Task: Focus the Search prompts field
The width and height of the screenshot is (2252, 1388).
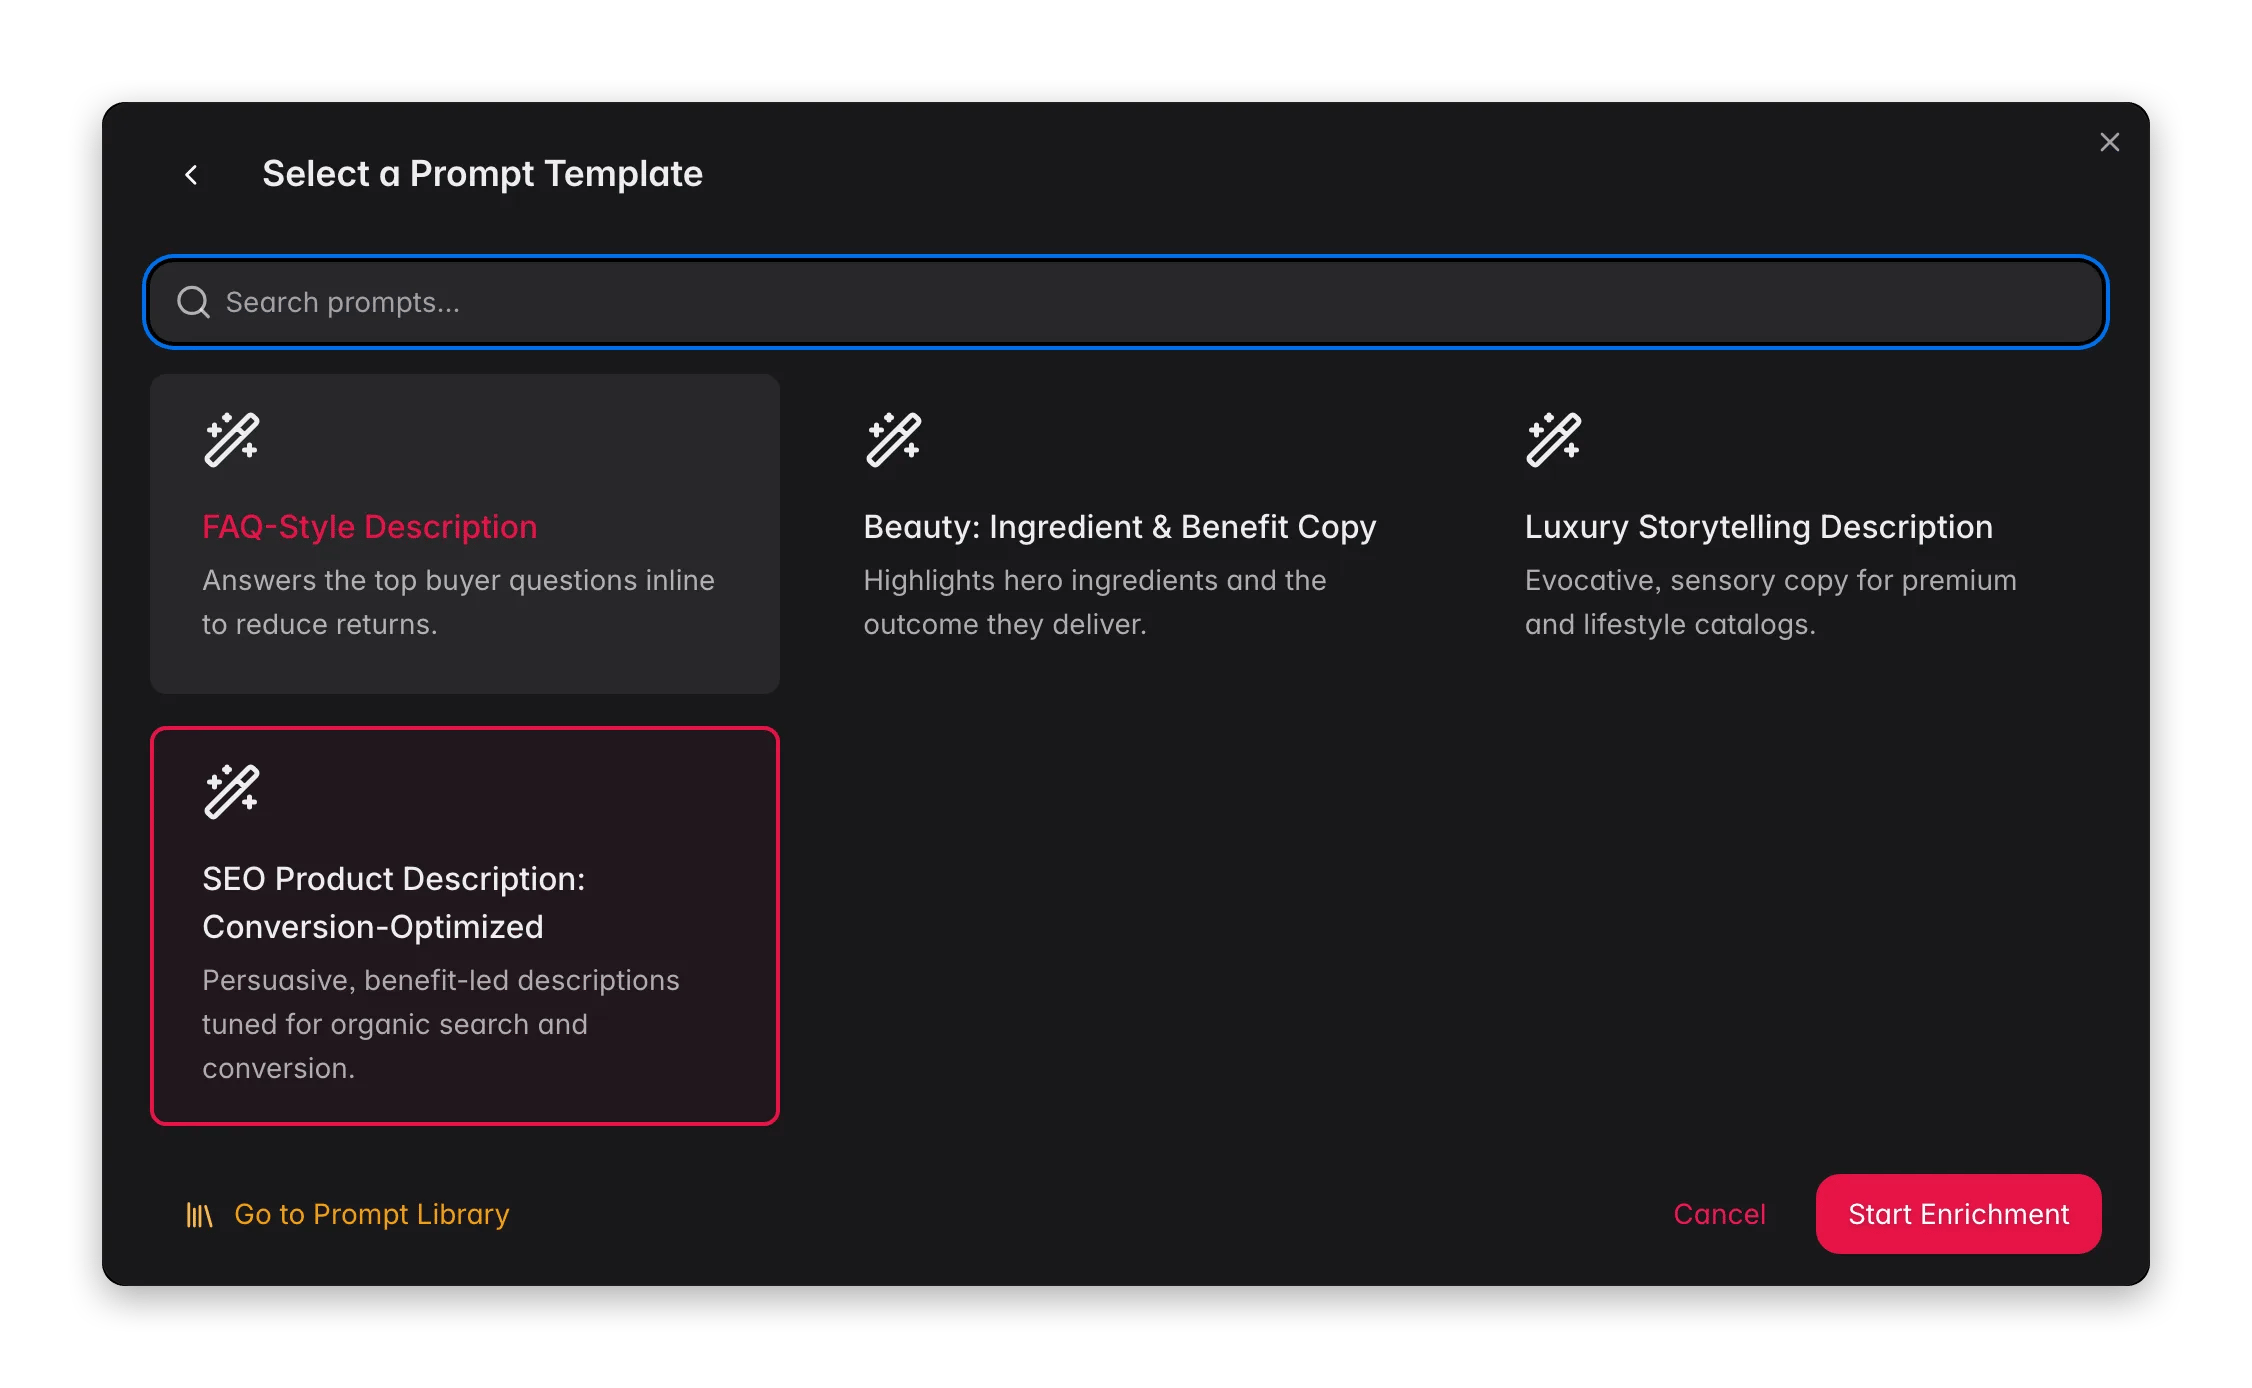Action: [1126, 302]
